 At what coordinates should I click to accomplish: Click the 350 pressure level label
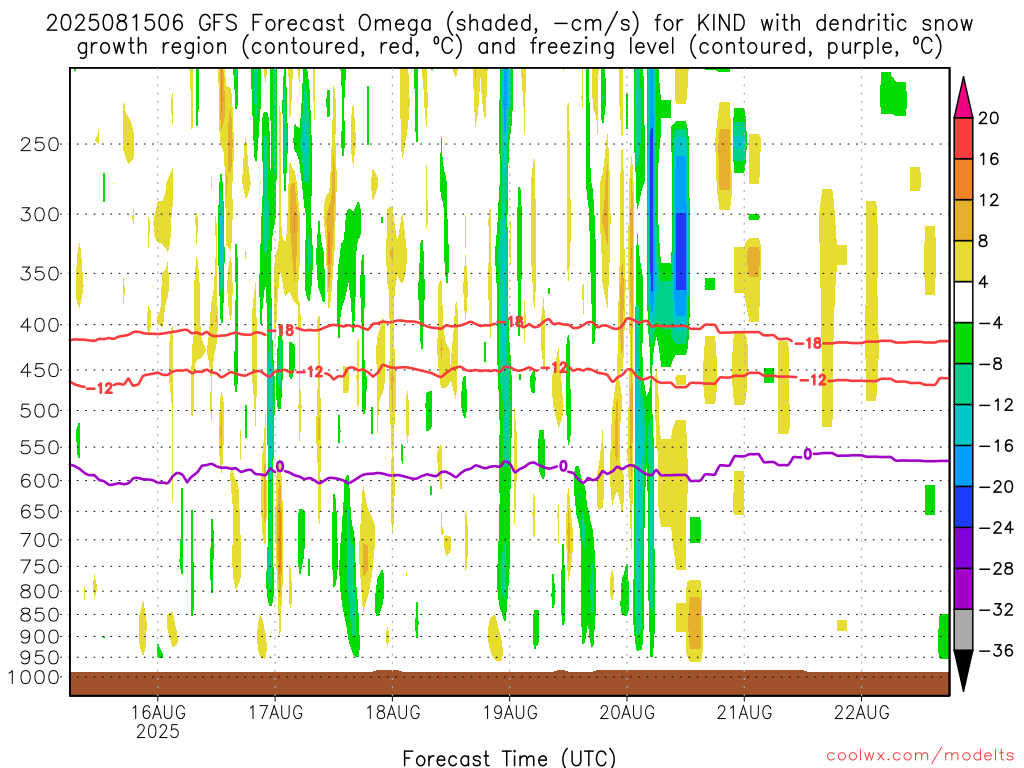pyautogui.click(x=40, y=274)
